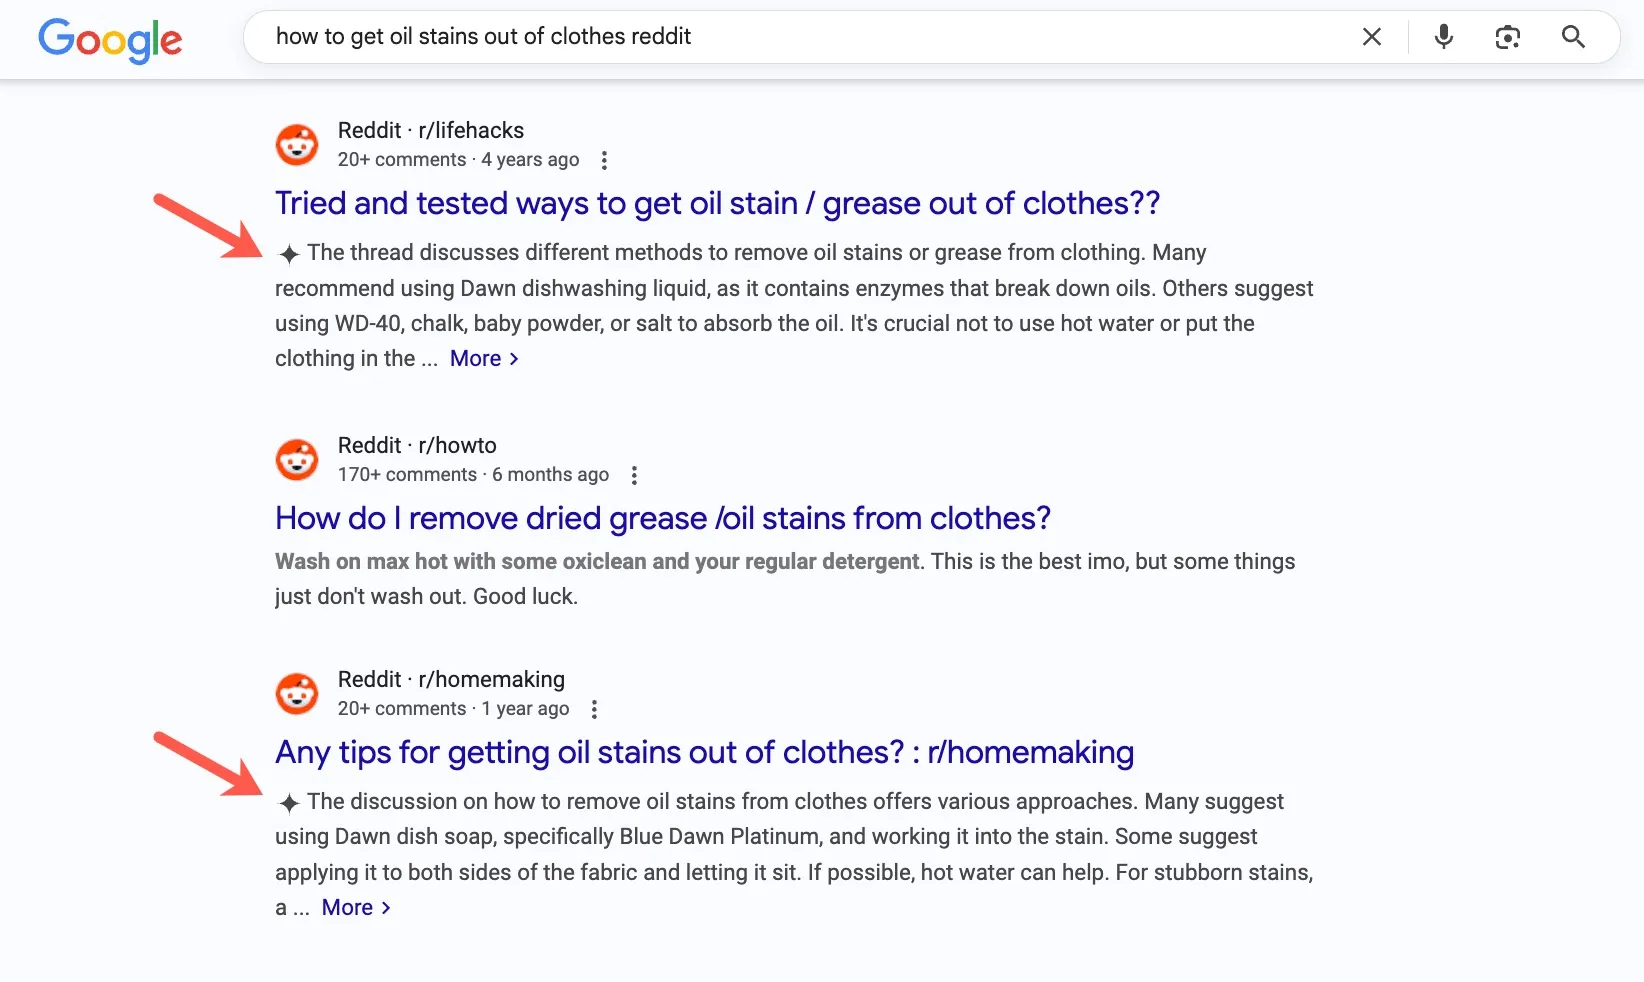Expand 'More' on the r/homemaking summary

[356, 908]
